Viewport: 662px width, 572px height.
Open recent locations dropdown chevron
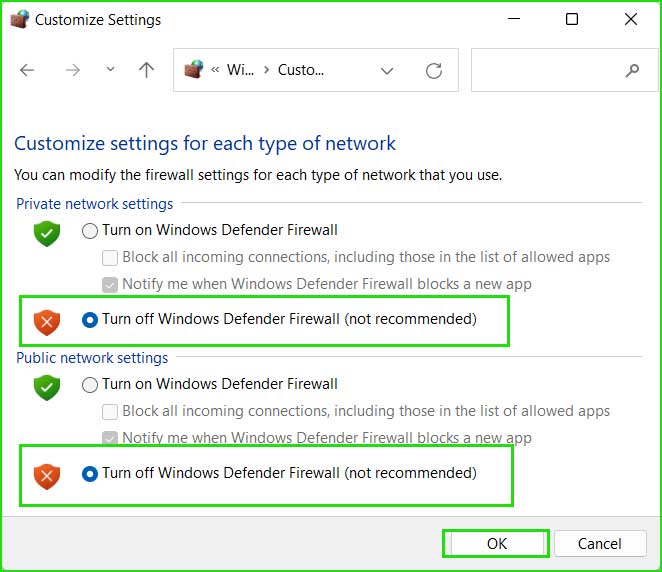coord(110,69)
